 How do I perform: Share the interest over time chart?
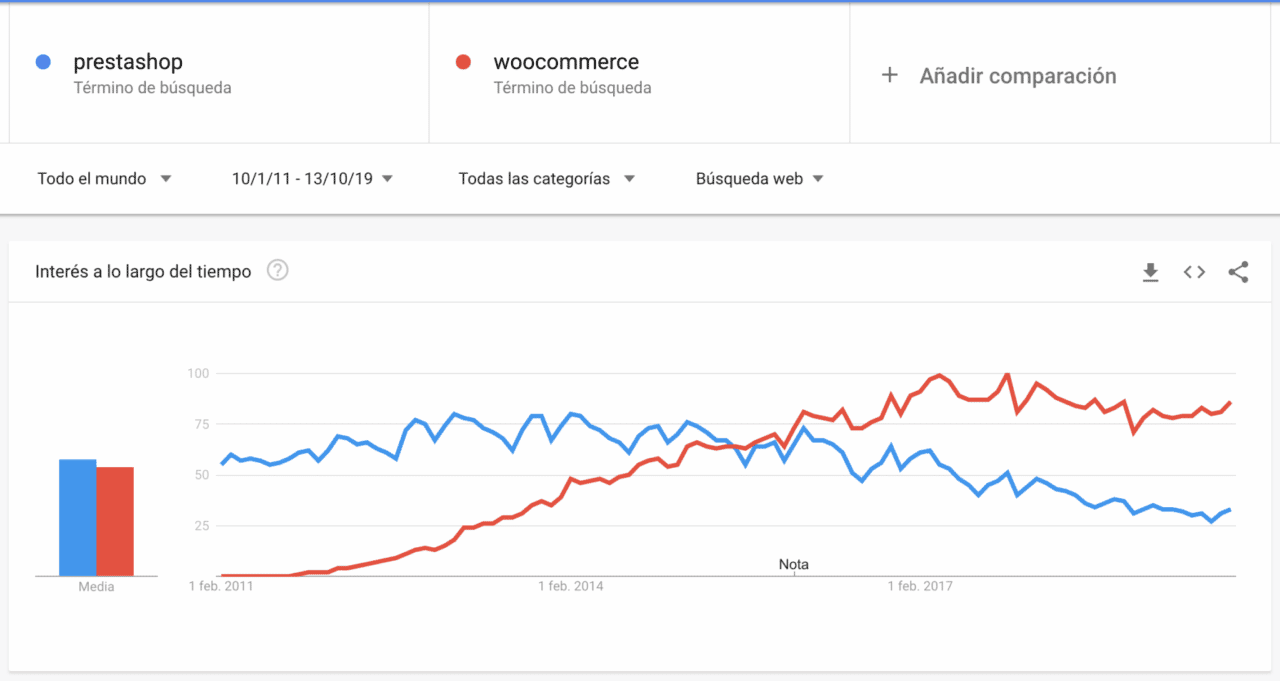(x=1238, y=272)
